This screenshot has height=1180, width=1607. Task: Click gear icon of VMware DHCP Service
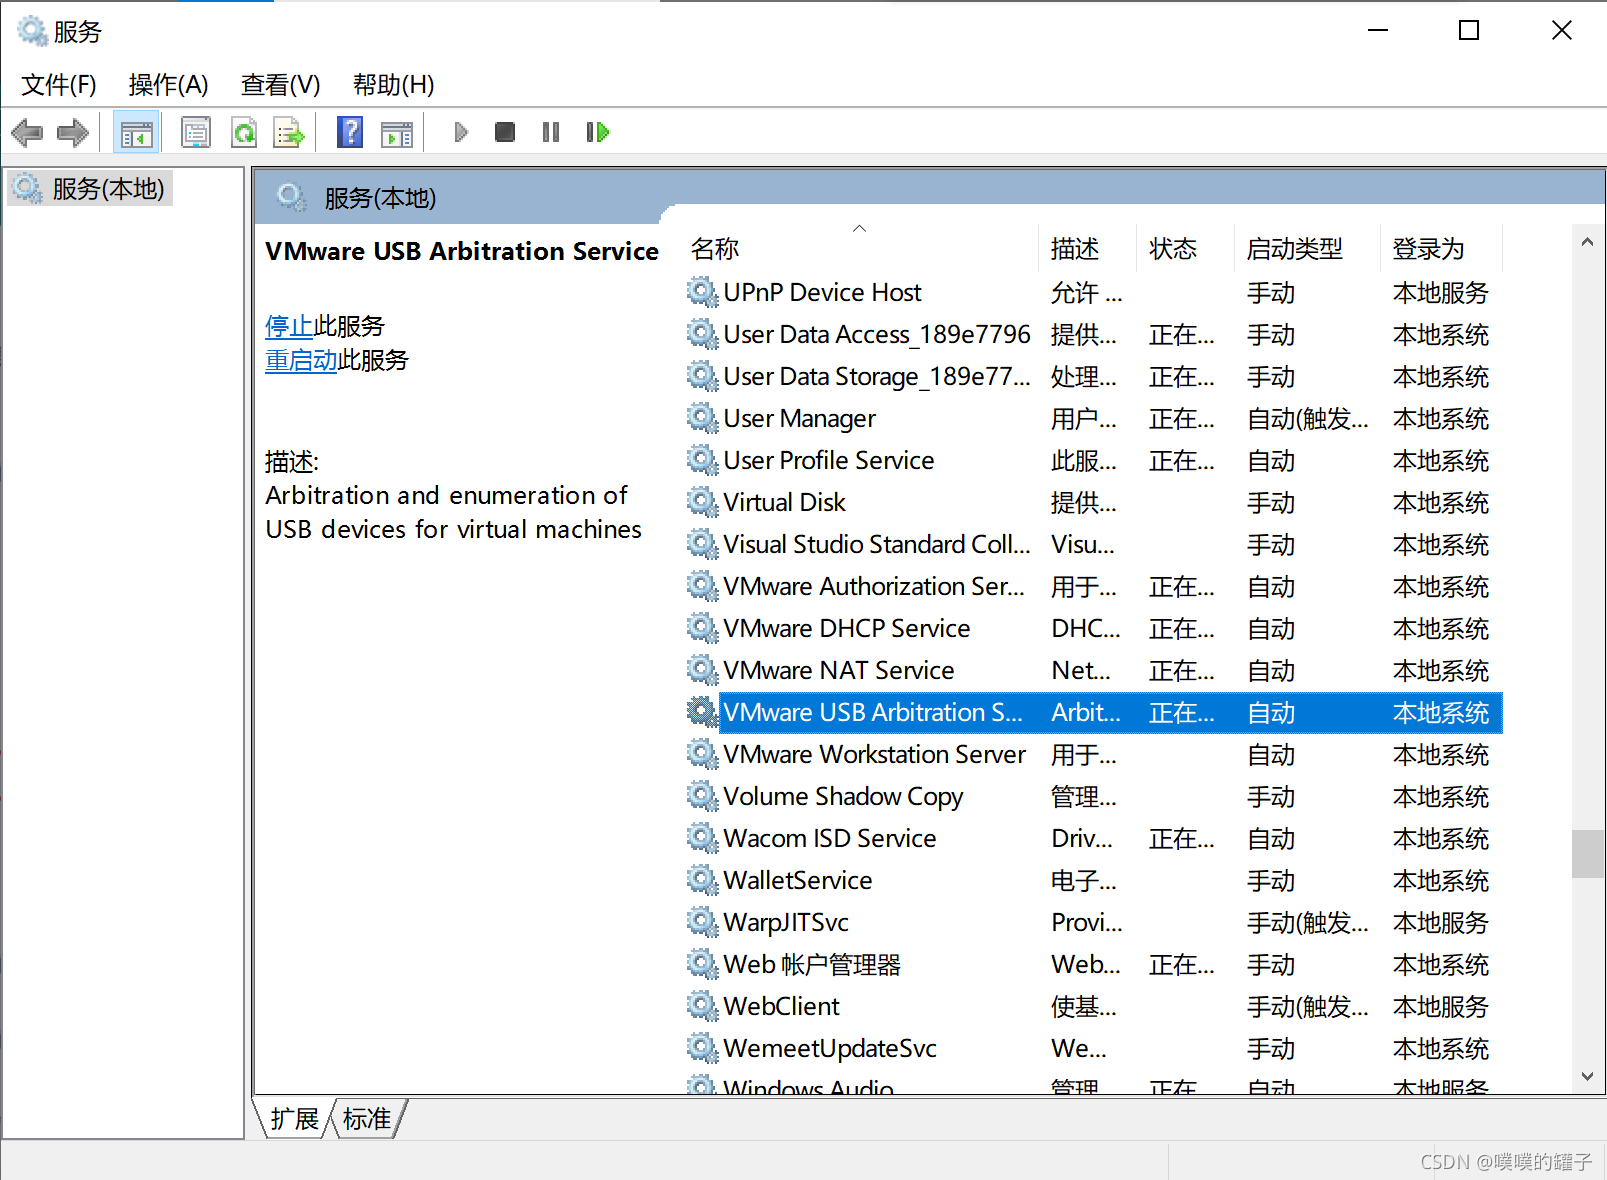(x=702, y=628)
